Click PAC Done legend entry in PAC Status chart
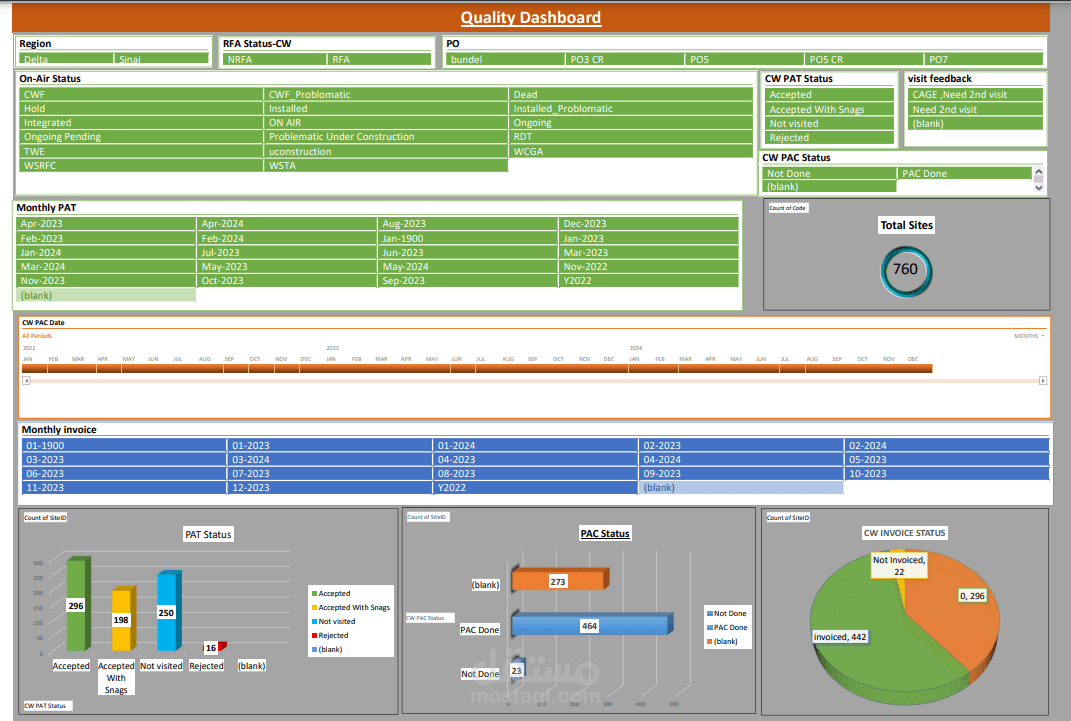The width and height of the screenshot is (1071, 721). (727, 627)
